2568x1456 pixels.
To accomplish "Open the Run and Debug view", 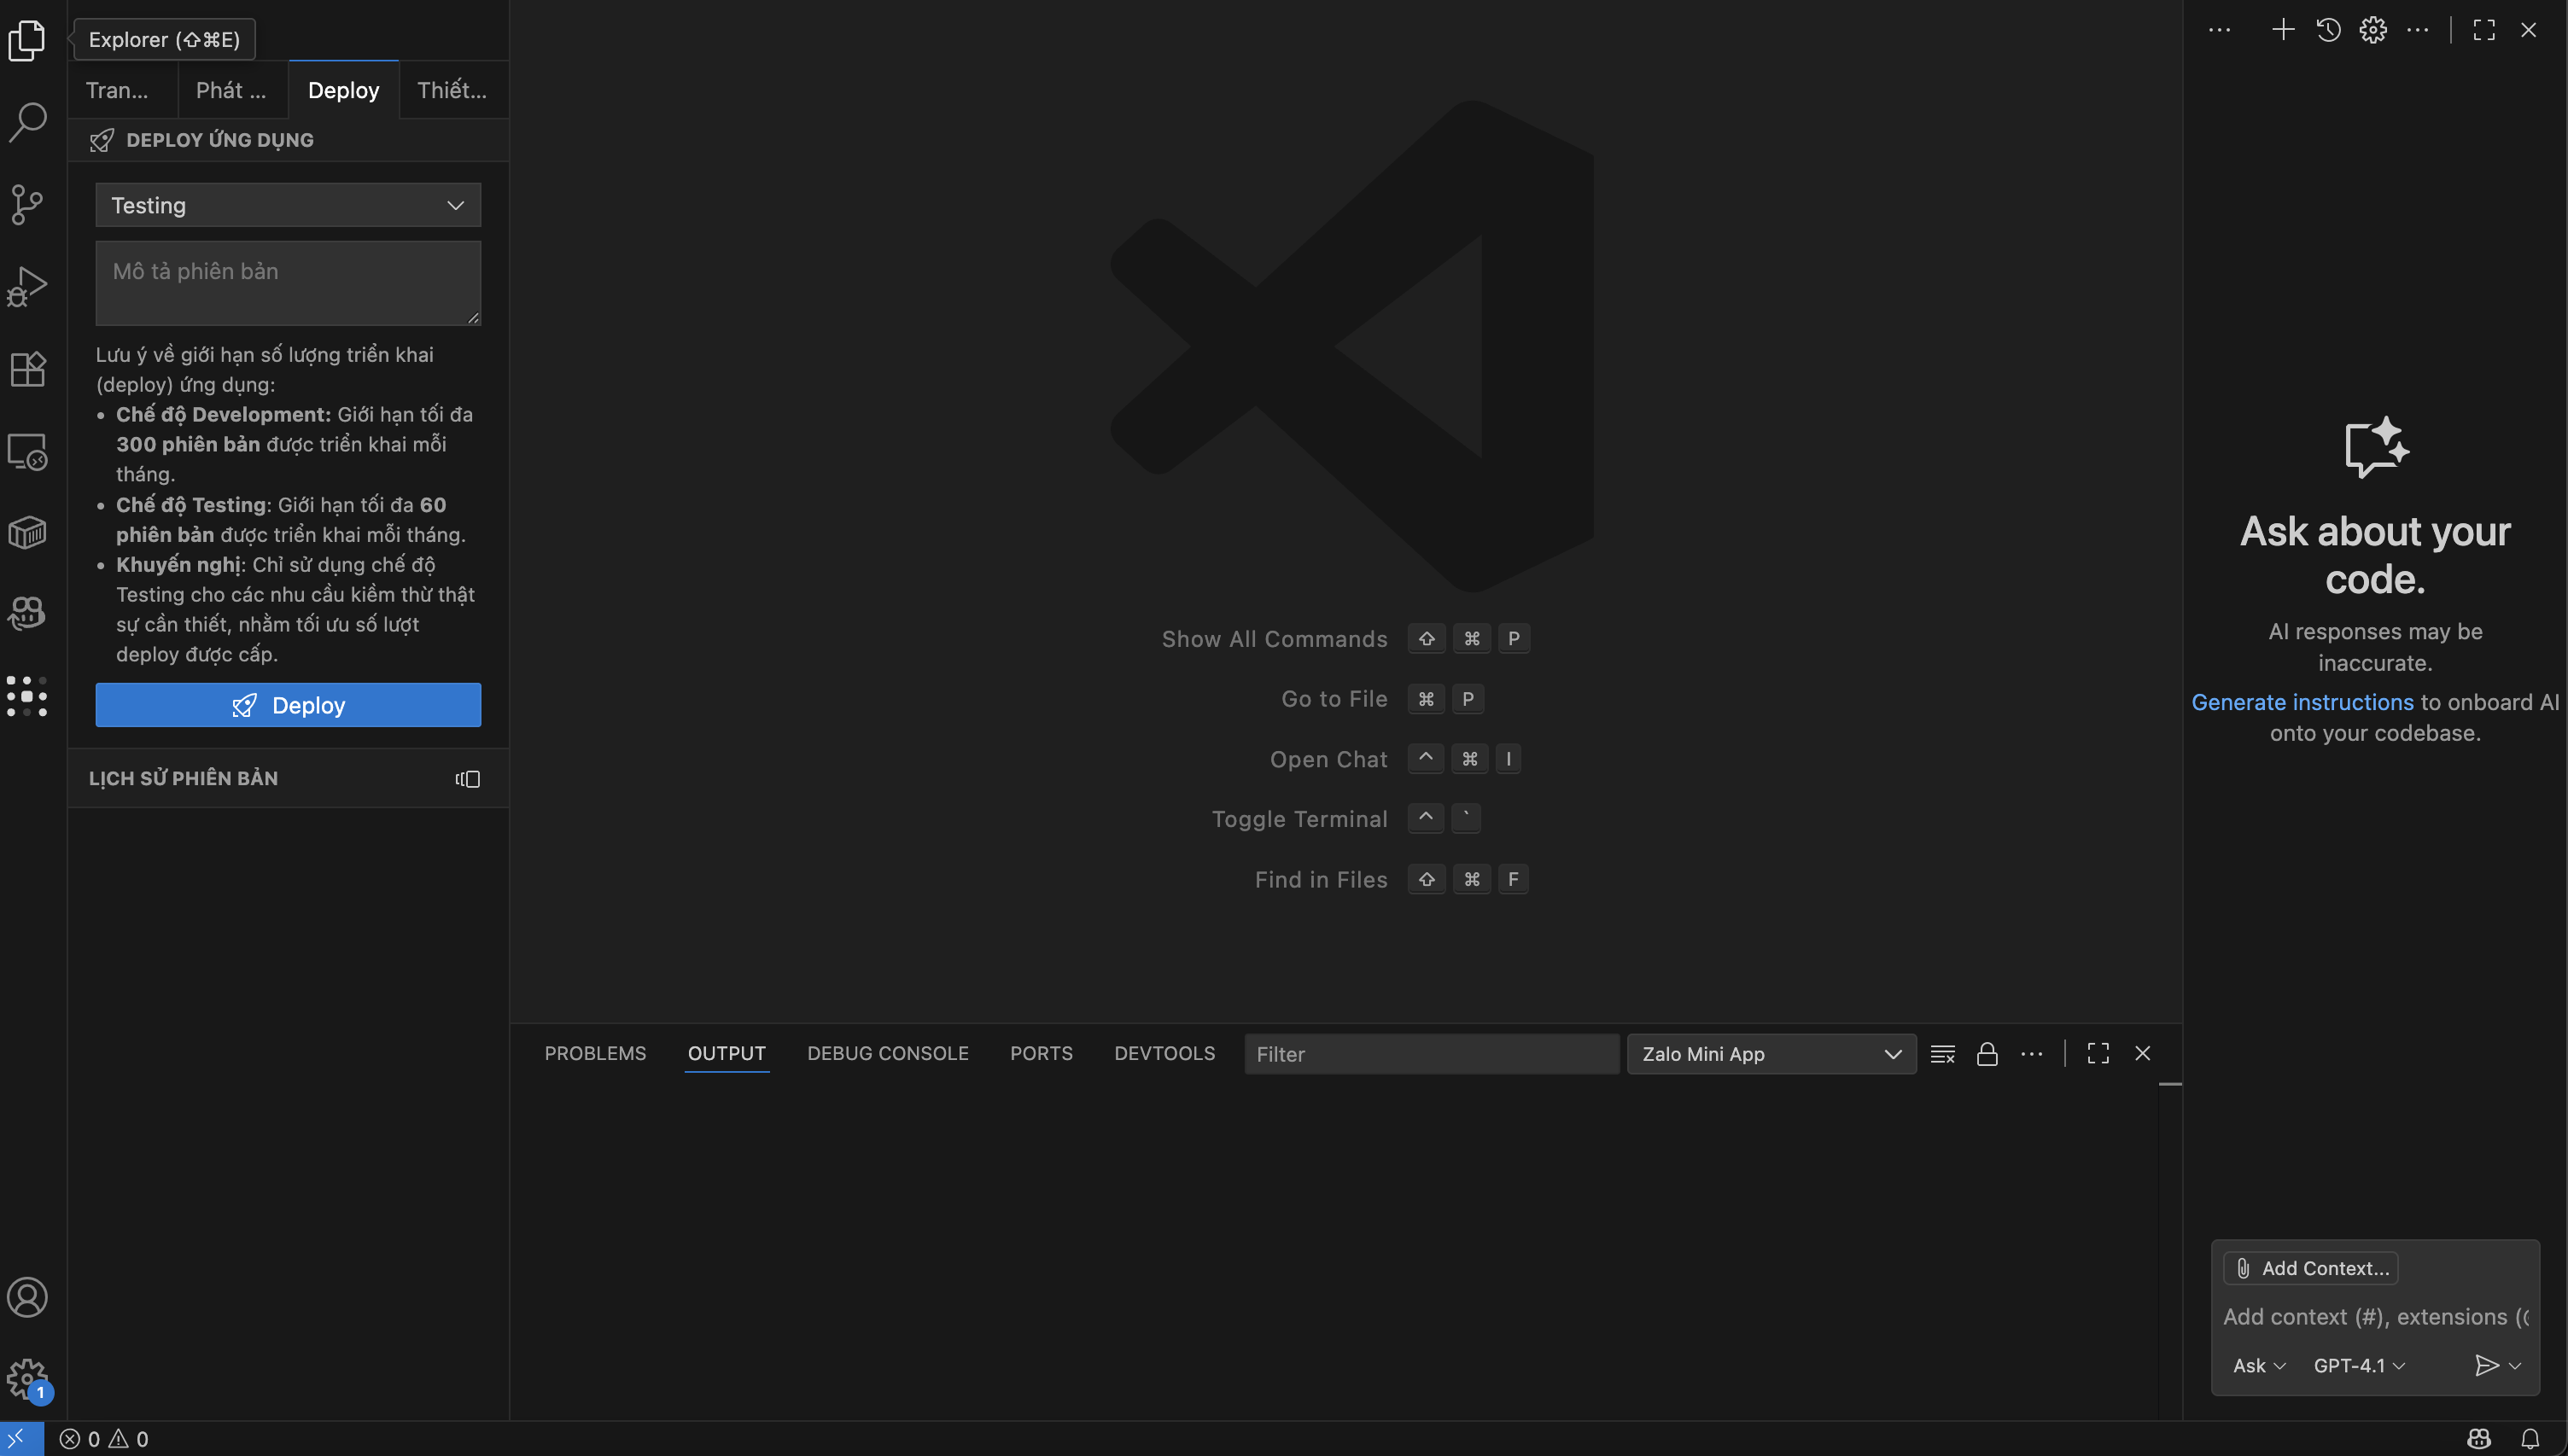I will (27, 287).
